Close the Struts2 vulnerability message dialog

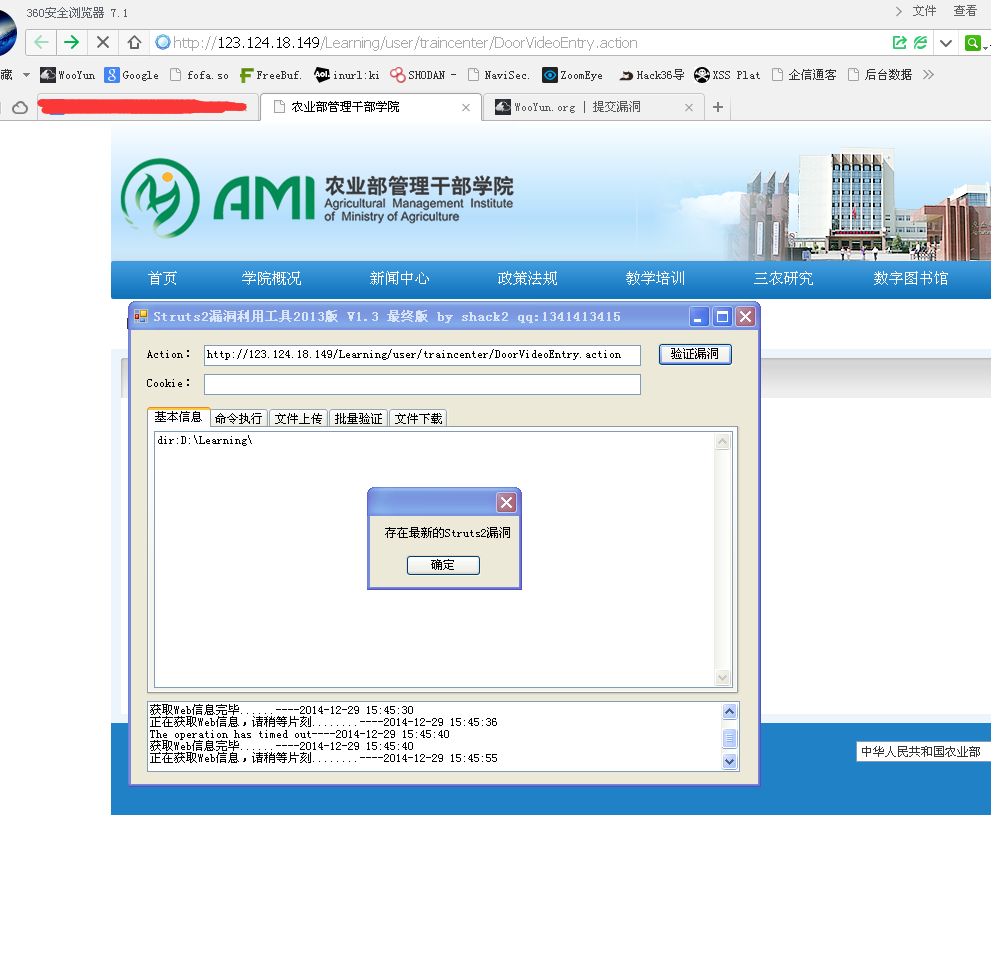[506, 502]
